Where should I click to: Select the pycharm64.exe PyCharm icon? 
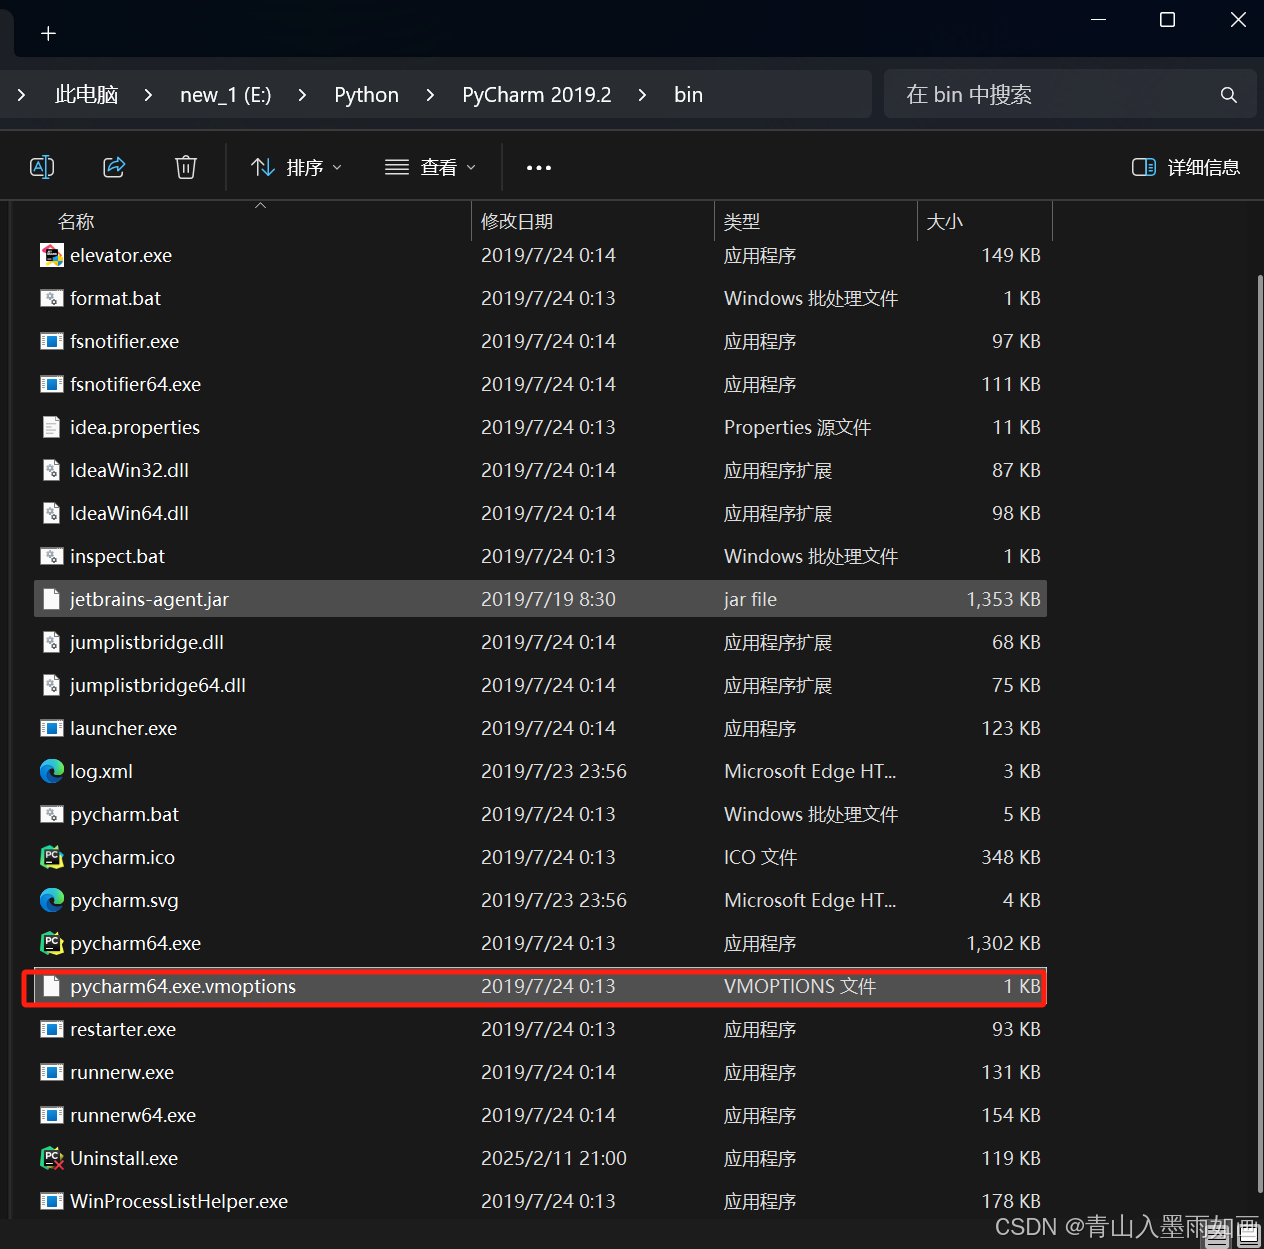(52, 943)
